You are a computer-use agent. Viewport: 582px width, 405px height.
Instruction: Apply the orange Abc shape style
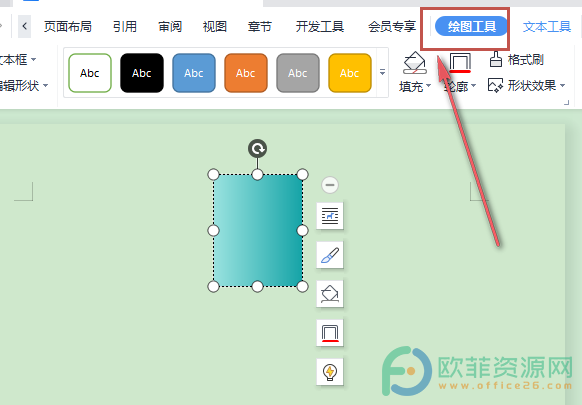(246, 73)
